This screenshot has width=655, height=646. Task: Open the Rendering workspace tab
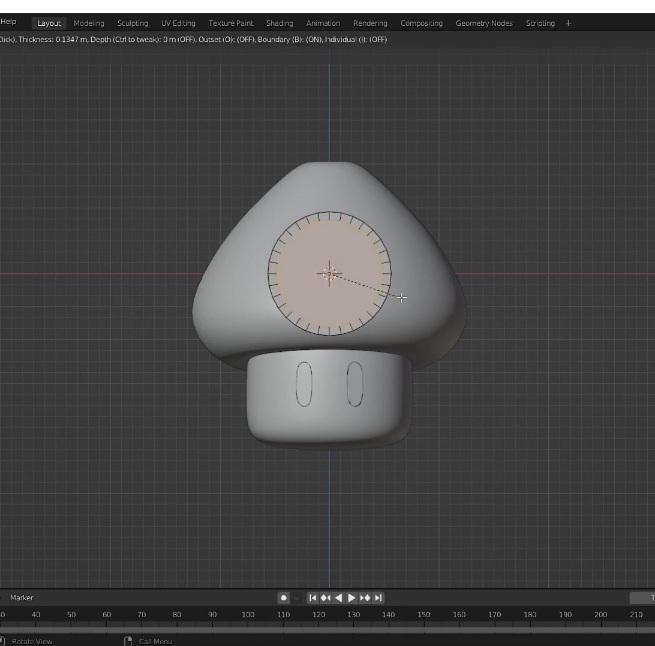[x=370, y=23]
